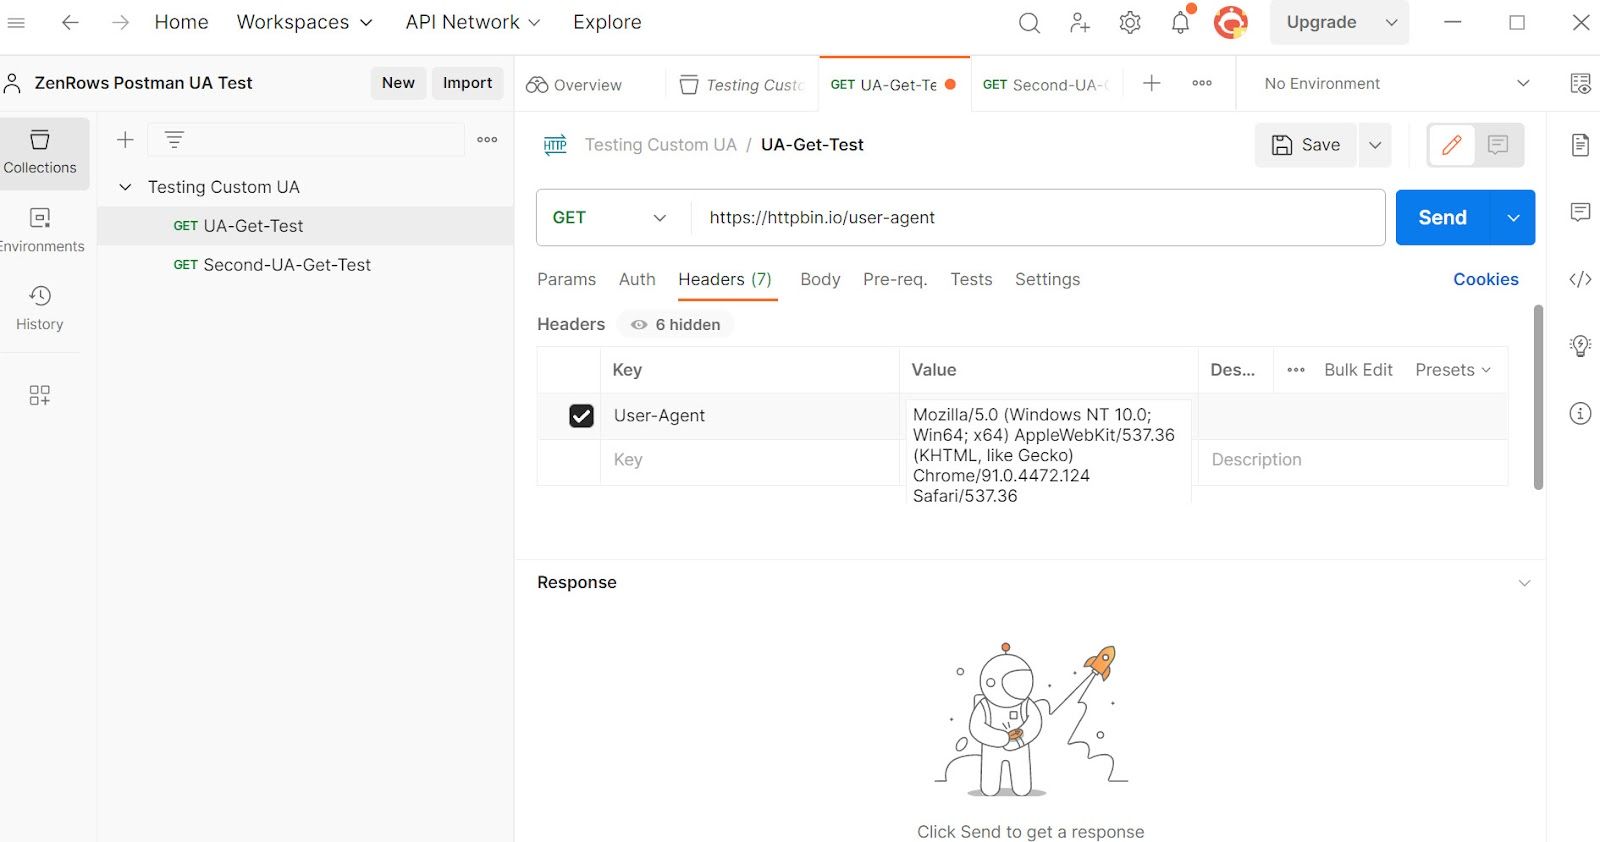The height and width of the screenshot is (842, 1600).
Task: Go back with the left arrow
Action: click(x=70, y=22)
